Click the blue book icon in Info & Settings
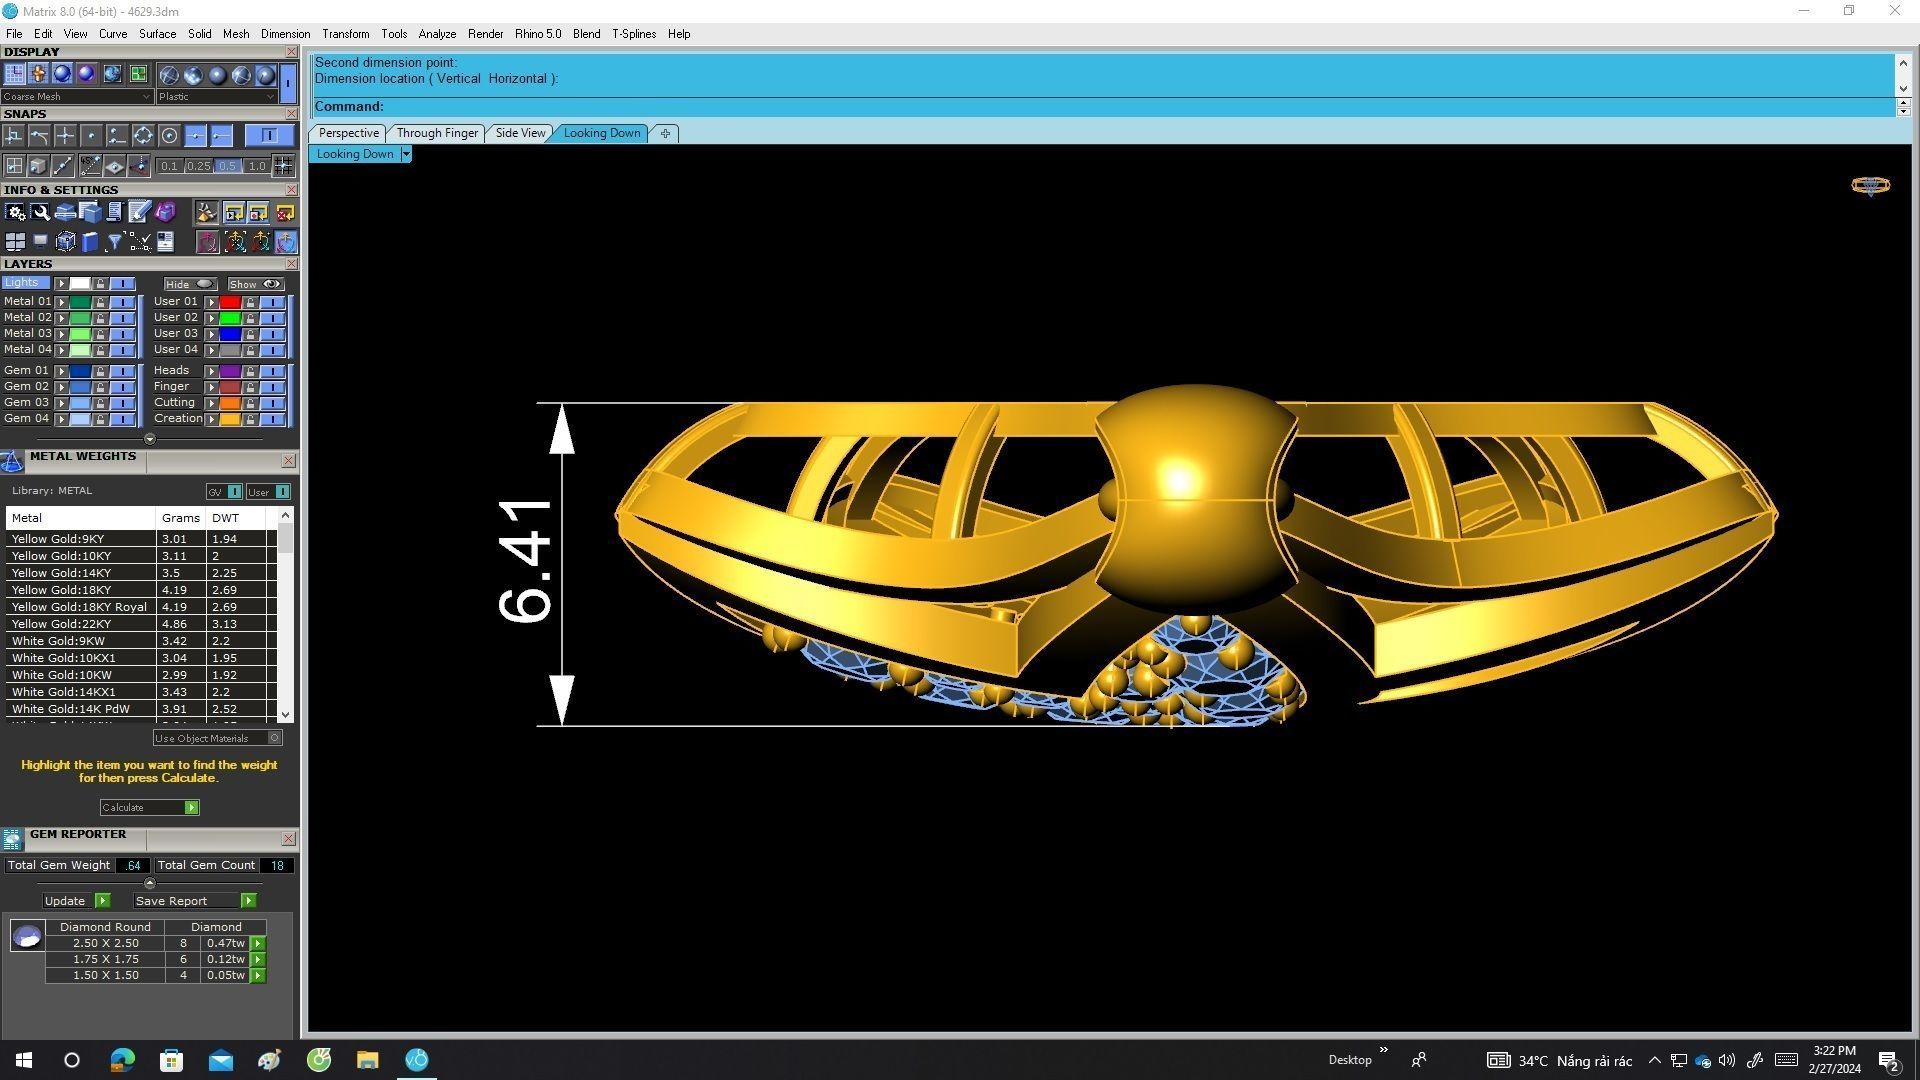This screenshot has width=1920, height=1080. coord(90,242)
